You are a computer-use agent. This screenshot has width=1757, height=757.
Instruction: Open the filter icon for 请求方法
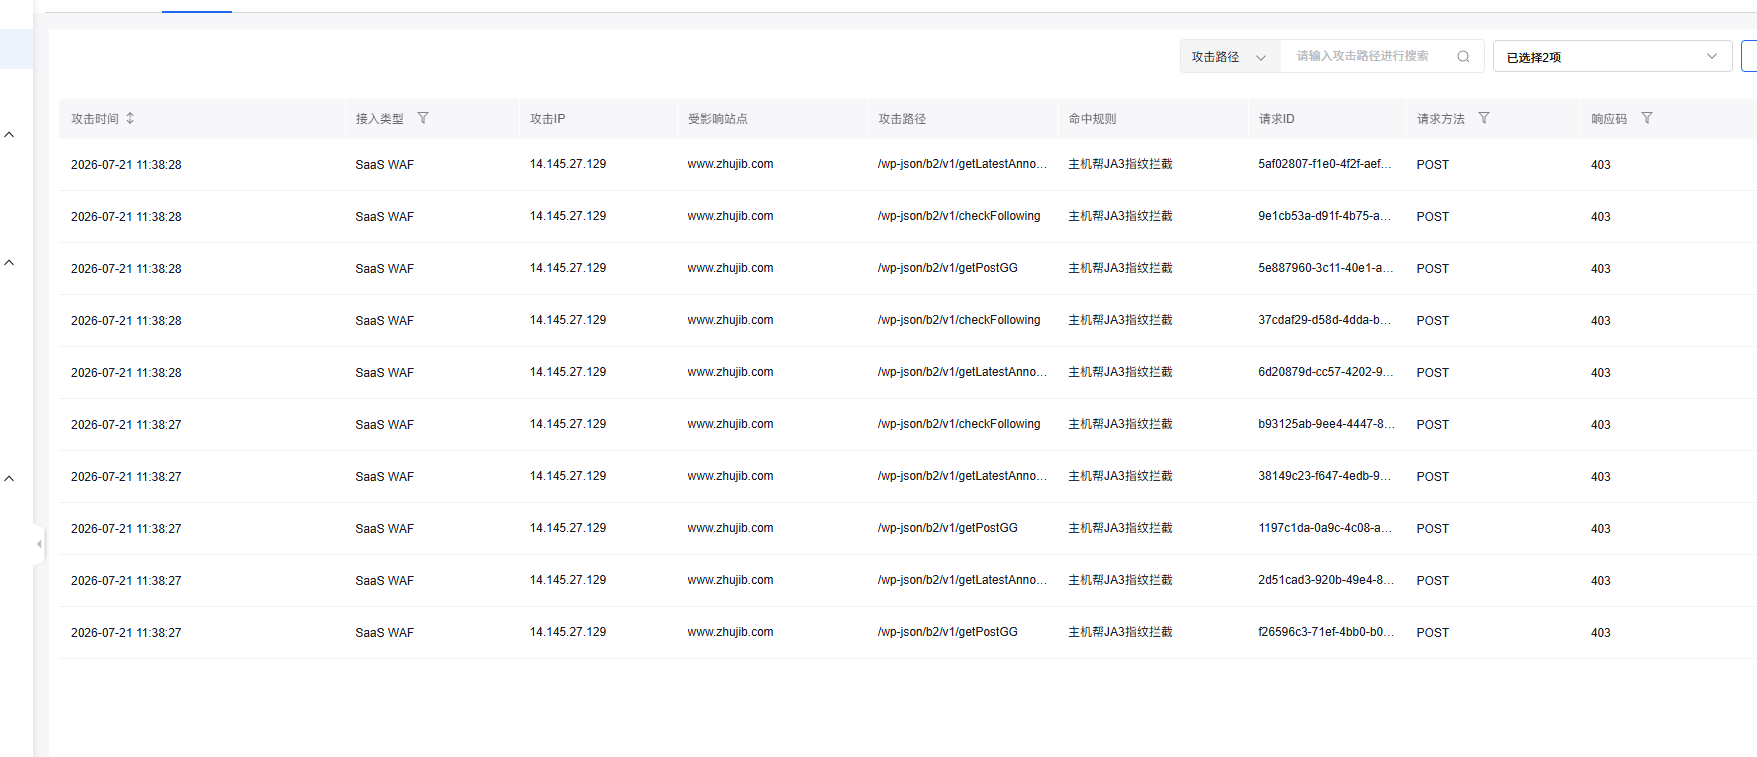pyautogui.click(x=1484, y=118)
